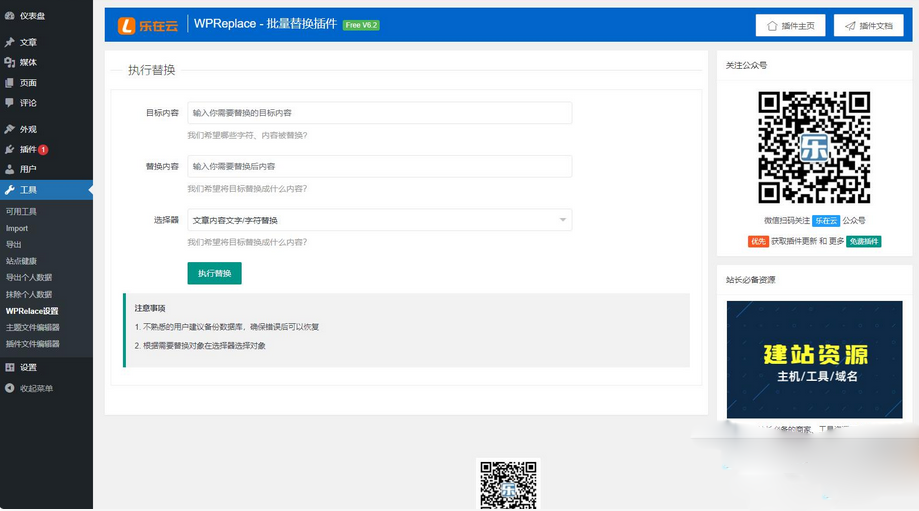
Task: Open WPRelace设置 submenu item
Action: click(x=32, y=311)
